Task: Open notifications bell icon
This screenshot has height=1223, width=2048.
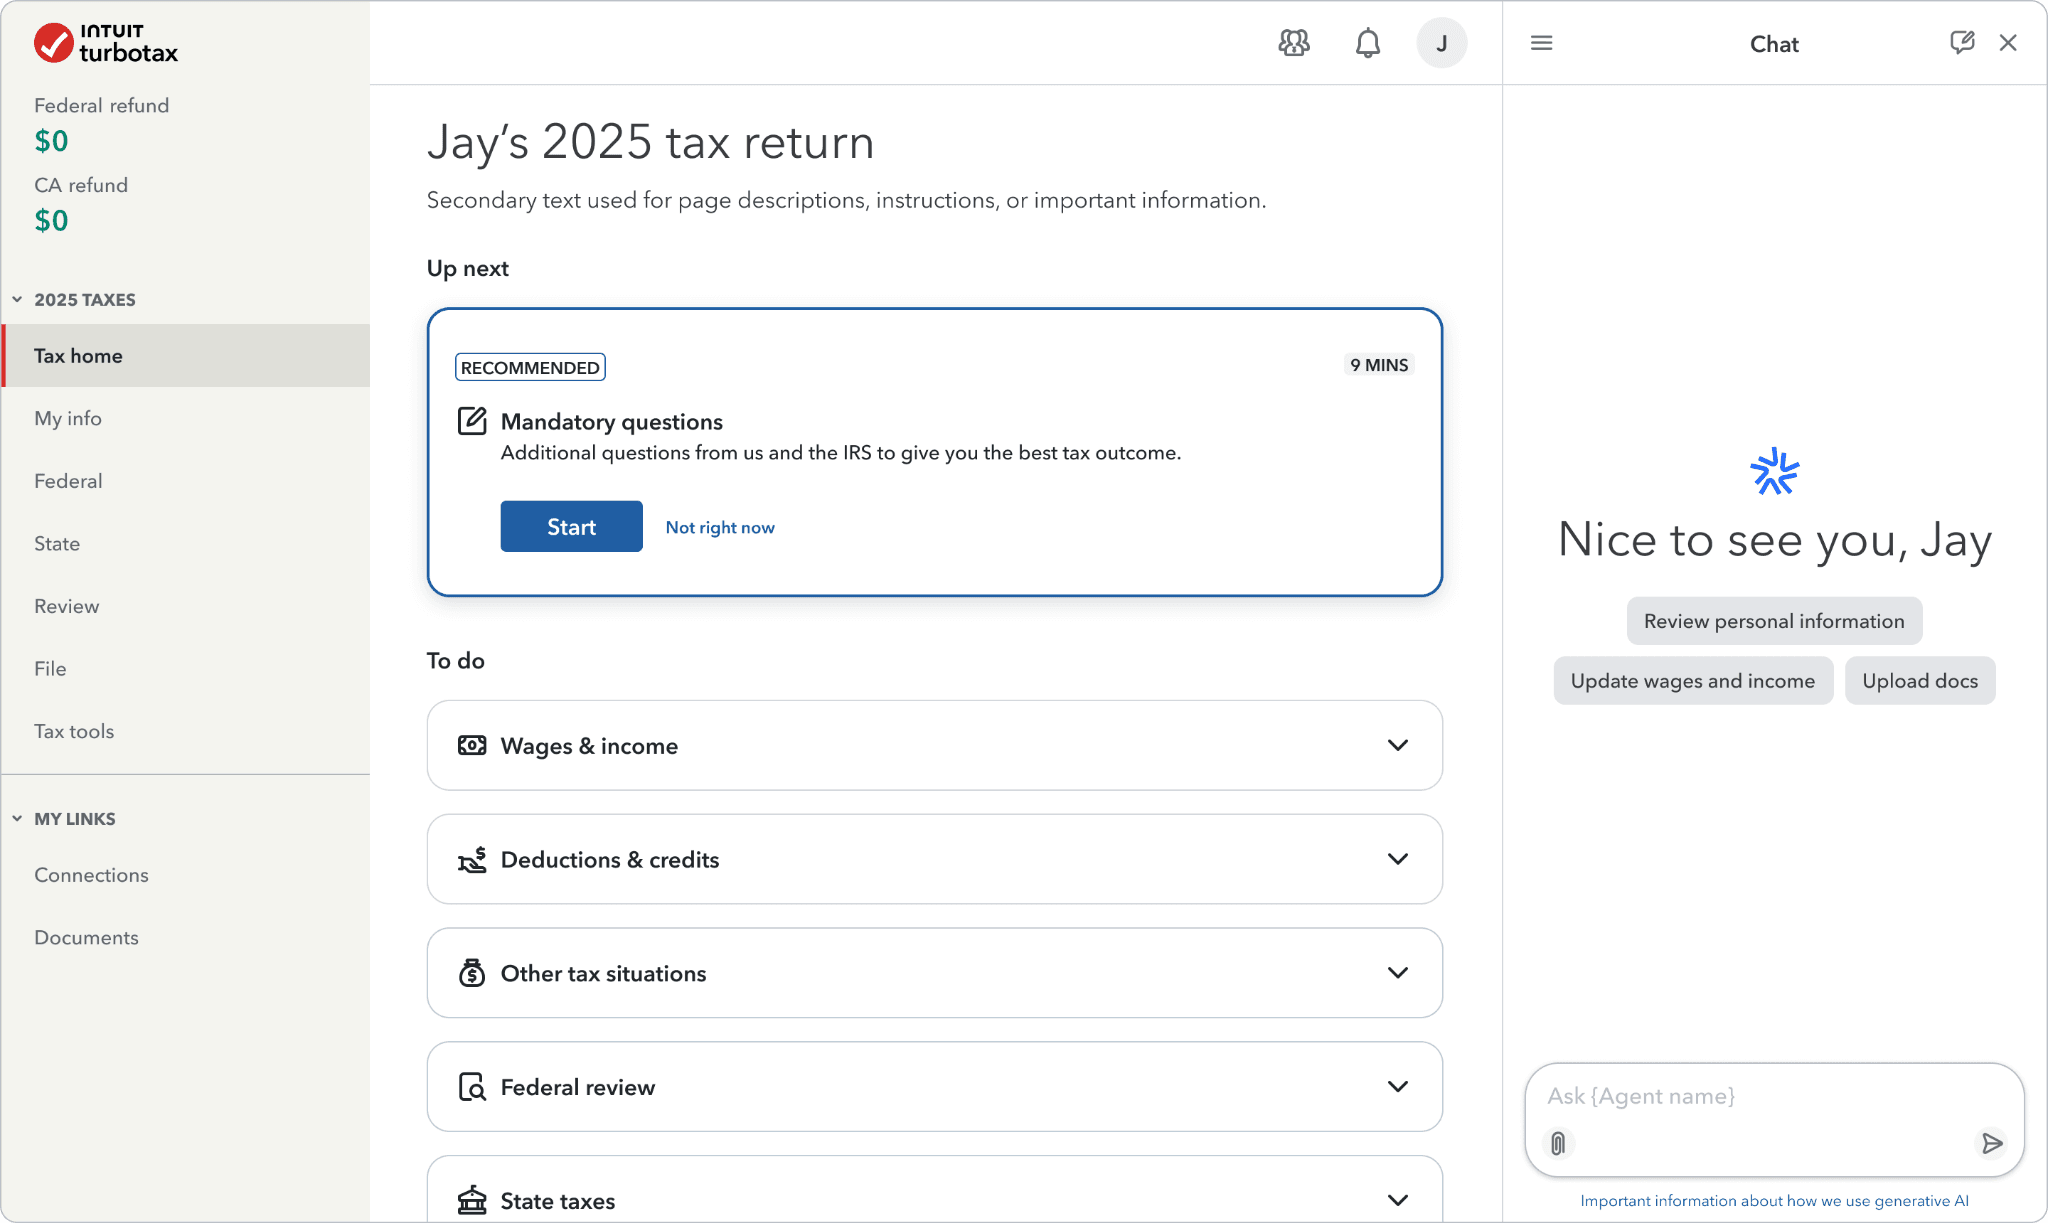Action: coord(1368,43)
